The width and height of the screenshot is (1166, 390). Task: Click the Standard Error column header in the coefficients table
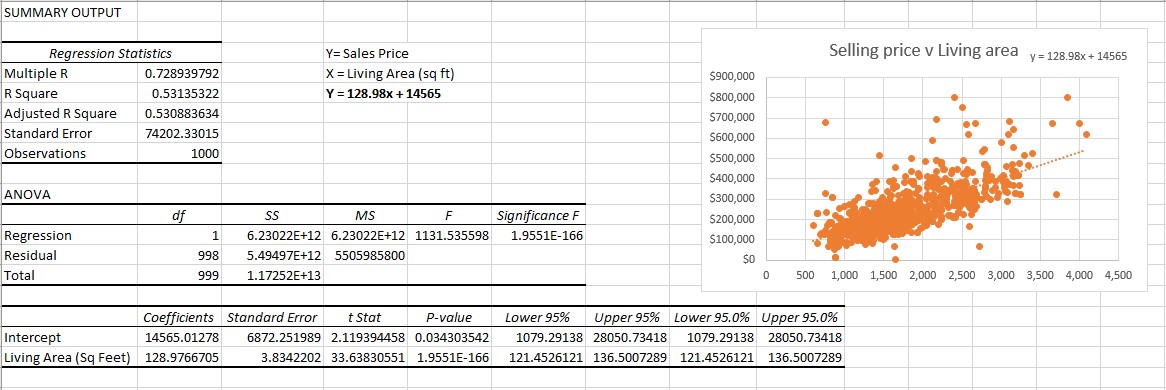pos(271,317)
